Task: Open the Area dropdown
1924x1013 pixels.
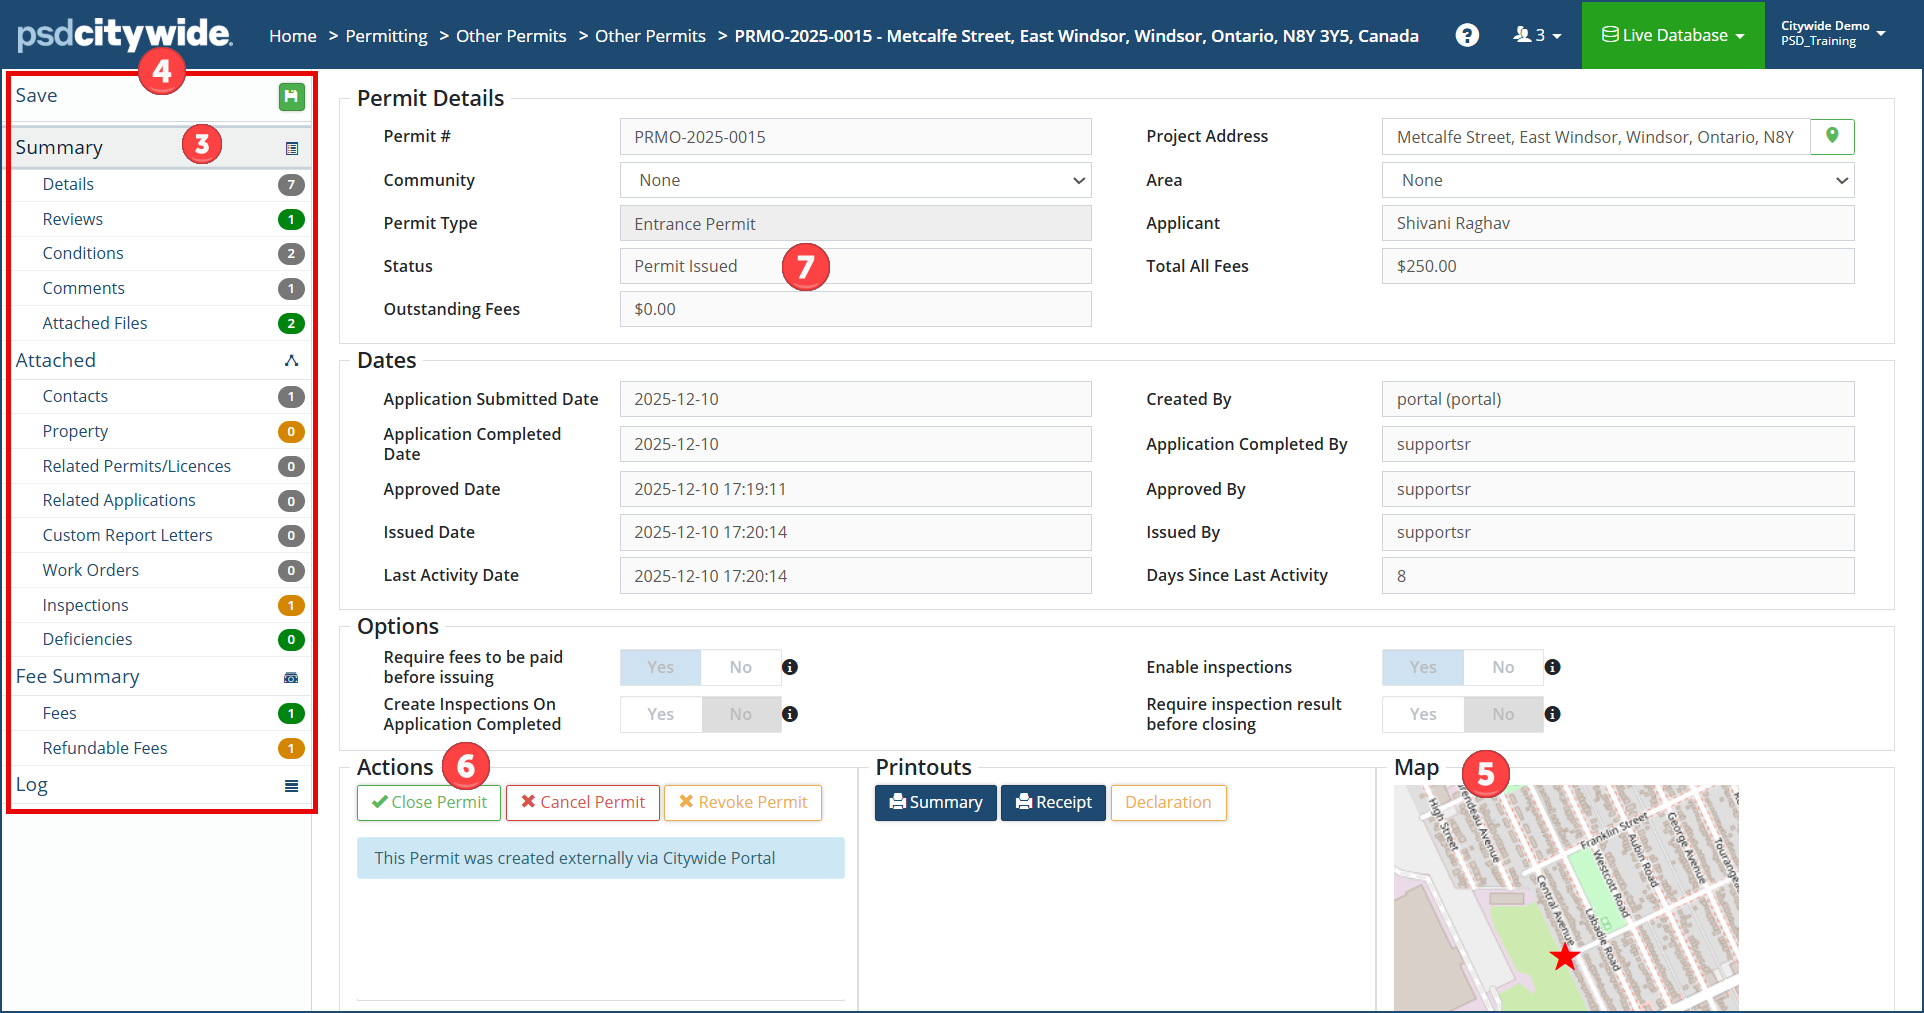Action: coord(1617,180)
